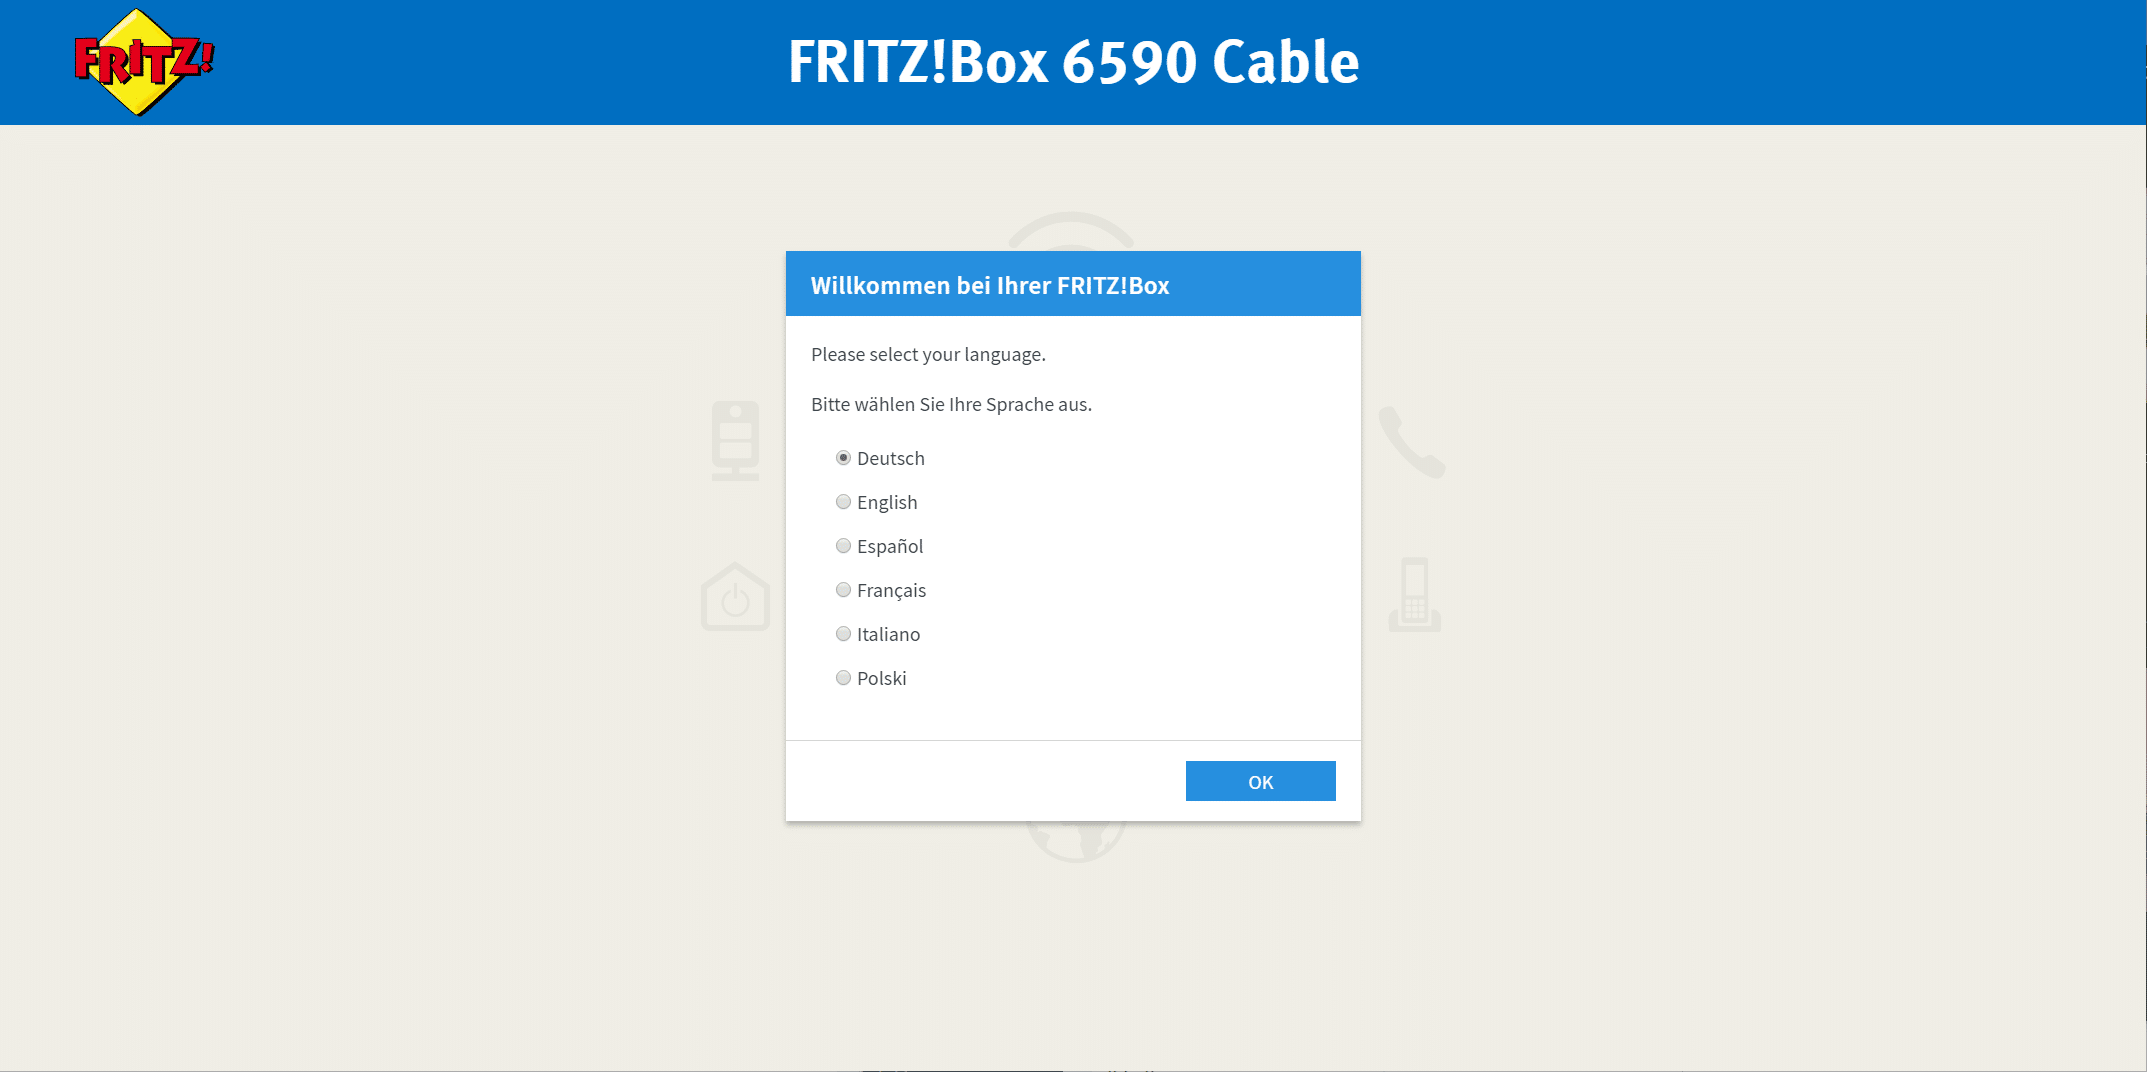The image size is (2147, 1072).
Task: Click the 'Please select your language.' text
Action: point(928,354)
